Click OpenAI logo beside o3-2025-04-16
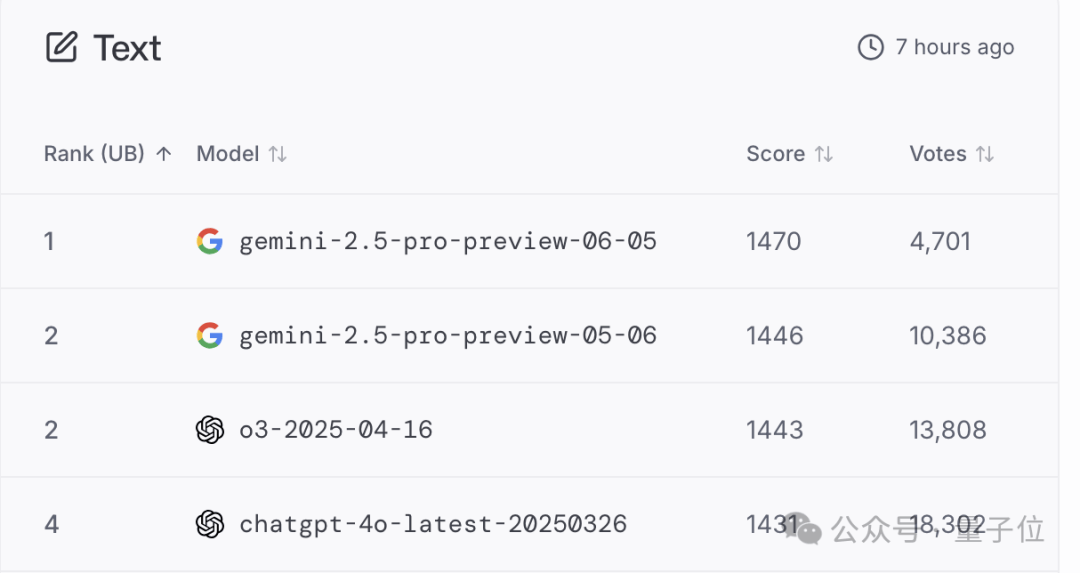The width and height of the screenshot is (1080, 573). point(210,430)
